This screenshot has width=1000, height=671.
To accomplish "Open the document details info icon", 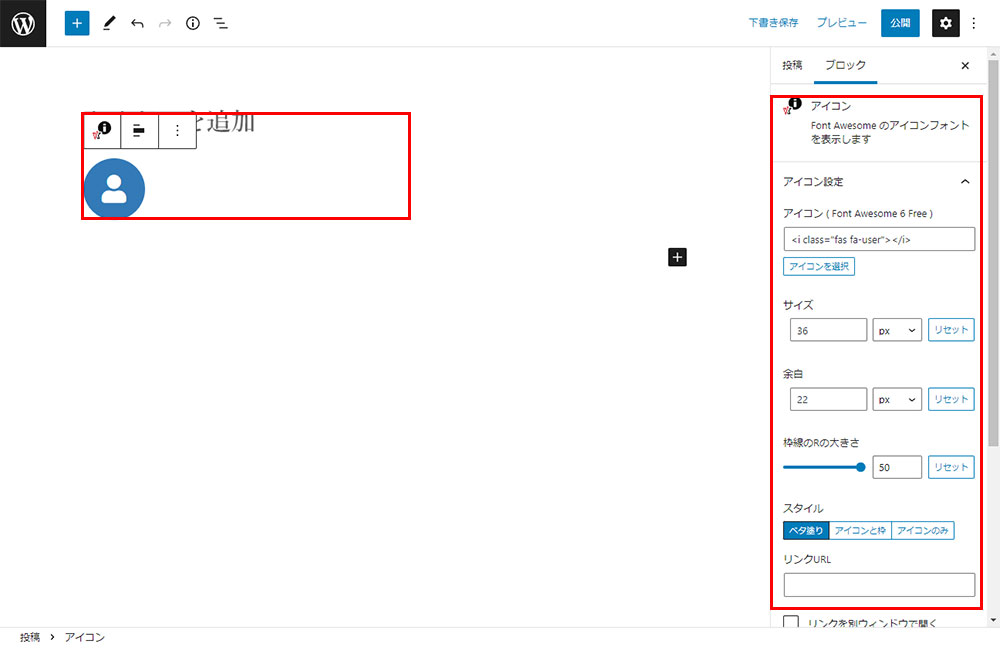I will click(193, 23).
